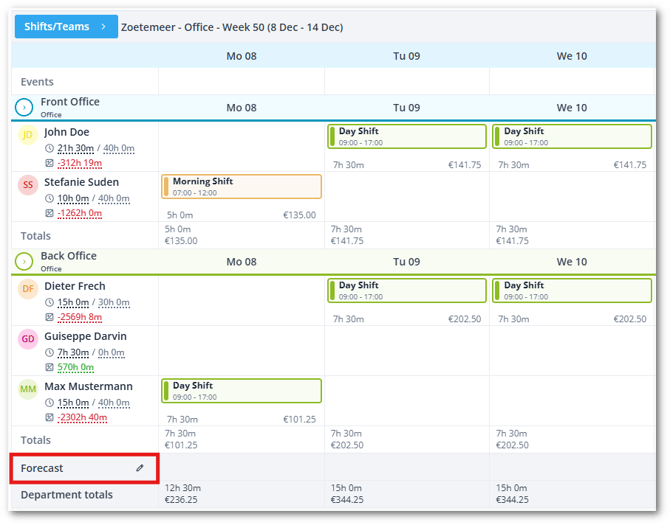Viewport: 670px width, 525px height.
Task: Collapse the Back Office team section
Action: tap(24, 261)
